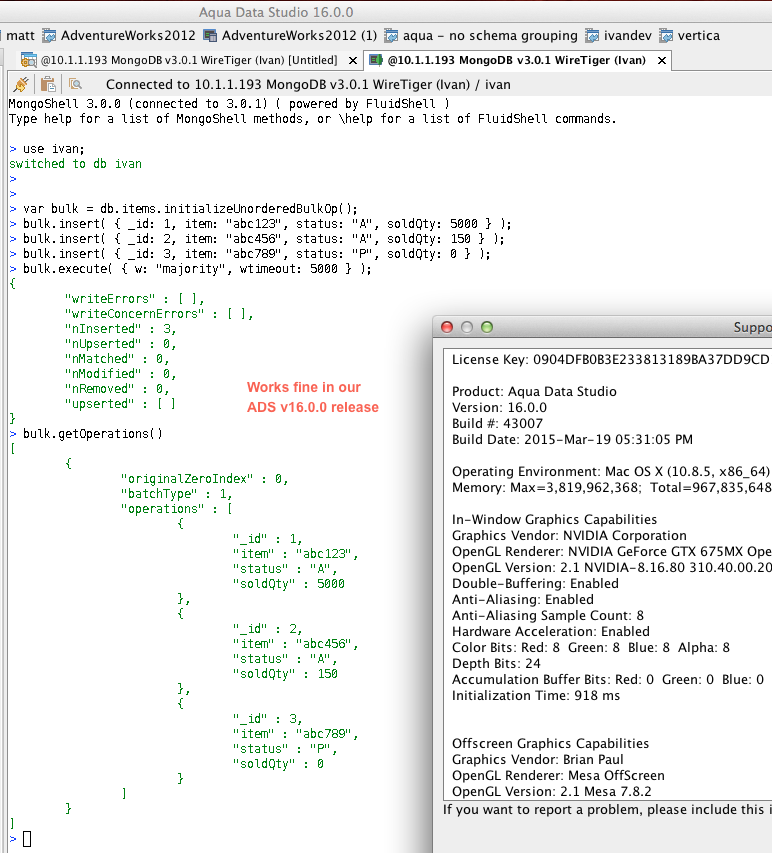This screenshot has height=853, width=772.
Task: Click the shell input cursor at the last prompt
Action: pyautogui.click(x=27, y=839)
